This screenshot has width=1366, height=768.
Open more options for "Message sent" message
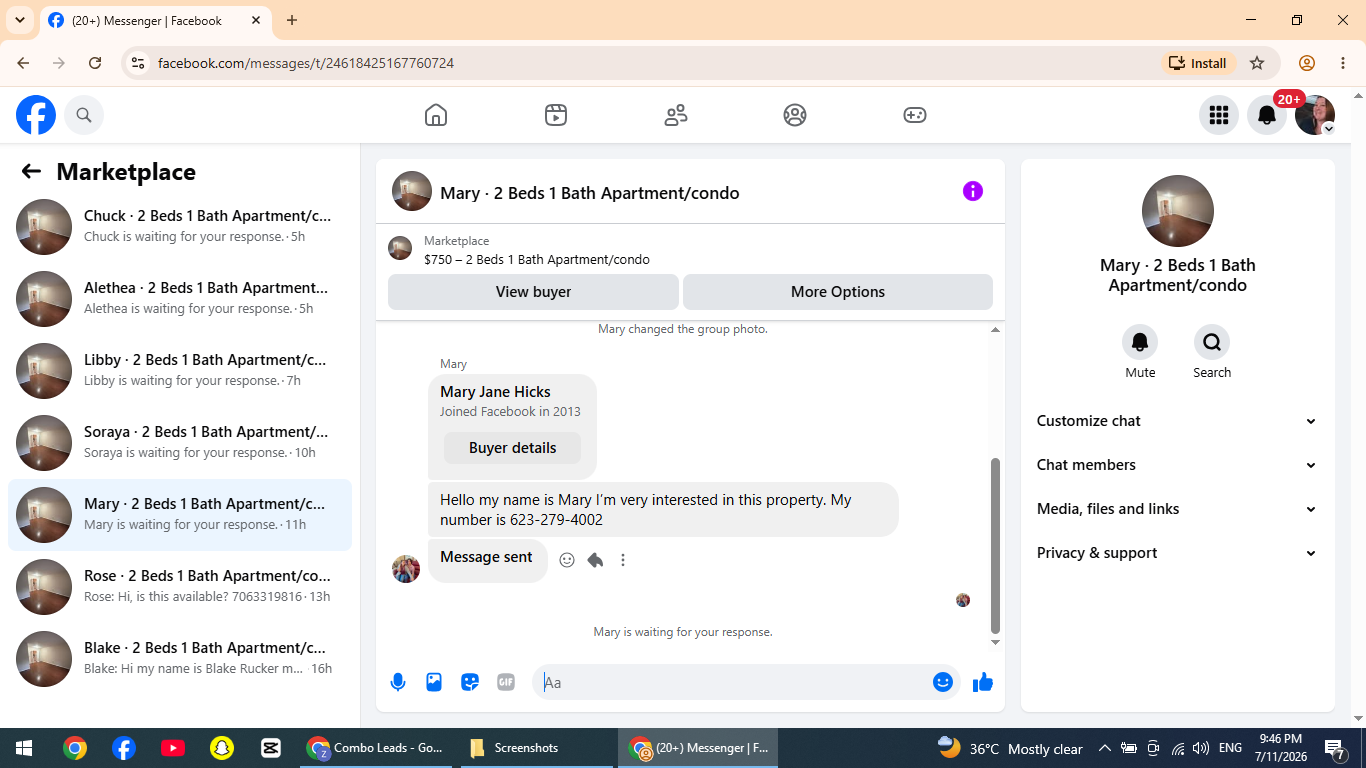click(x=623, y=560)
